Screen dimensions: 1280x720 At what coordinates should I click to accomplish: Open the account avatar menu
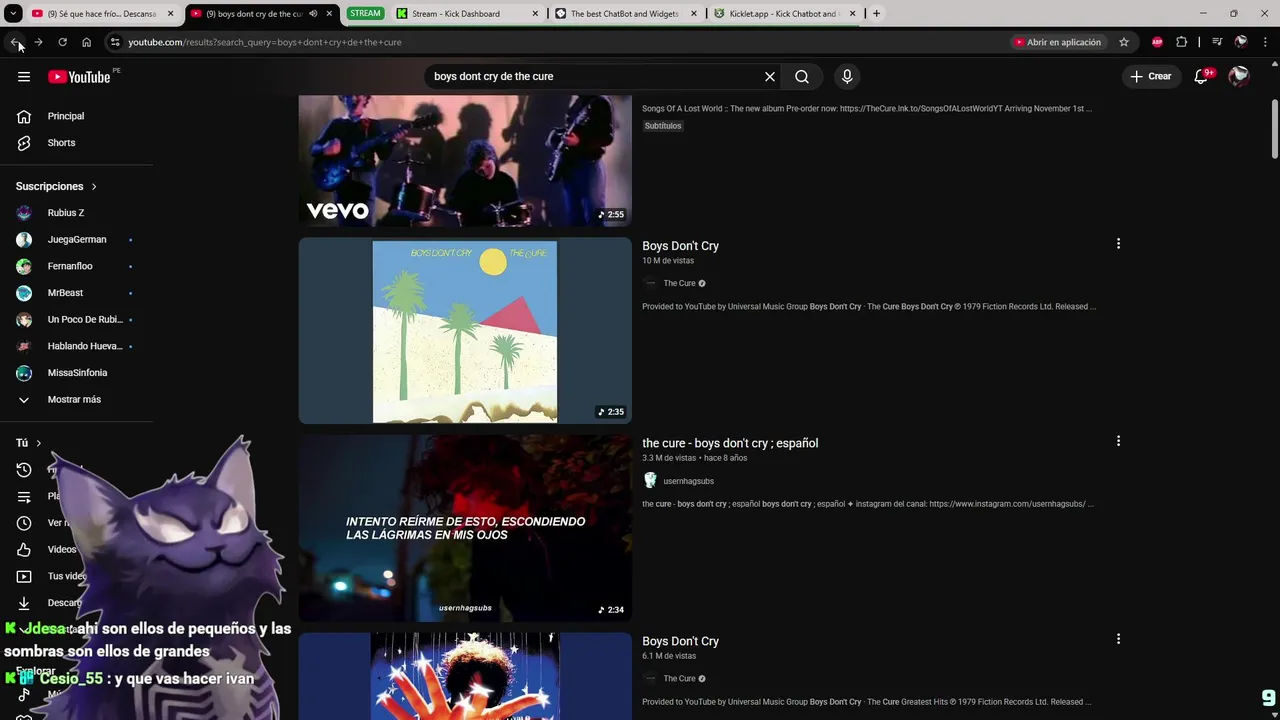tap(1239, 77)
